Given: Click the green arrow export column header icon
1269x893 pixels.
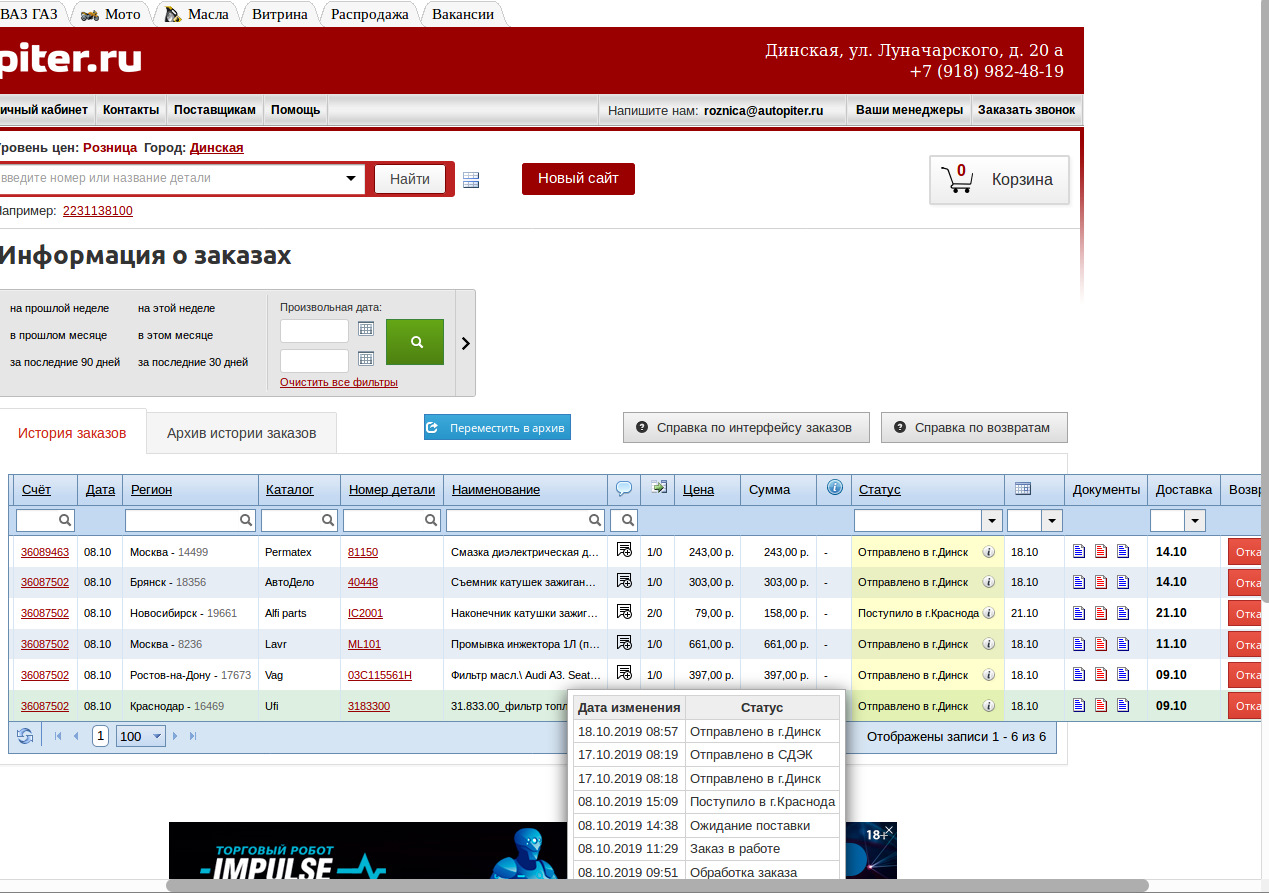Looking at the screenshot, I should 658,488.
